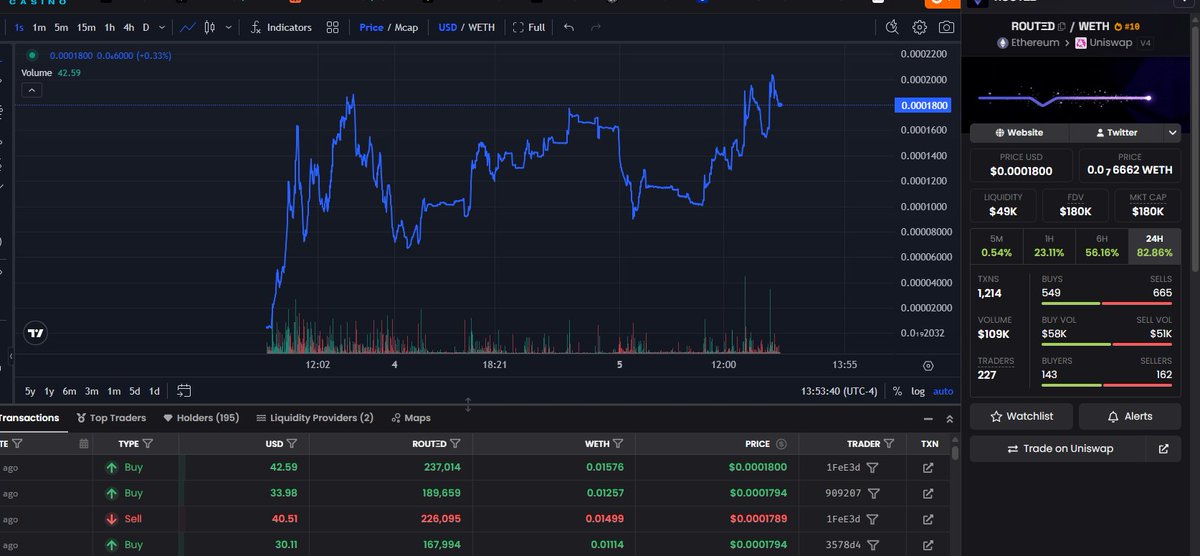Open the Twitter link
Image resolution: width=1200 pixels, height=556 pixels.
click(x=1116, y=132)
